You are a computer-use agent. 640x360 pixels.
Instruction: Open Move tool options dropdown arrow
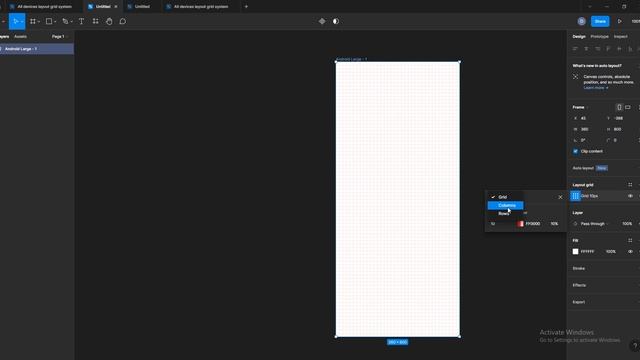22,22
